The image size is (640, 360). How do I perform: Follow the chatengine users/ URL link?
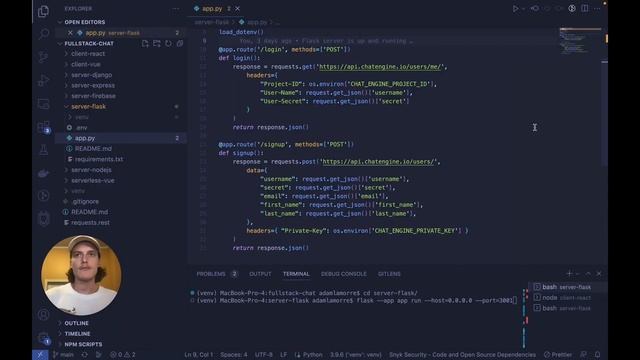coord(378,162)
